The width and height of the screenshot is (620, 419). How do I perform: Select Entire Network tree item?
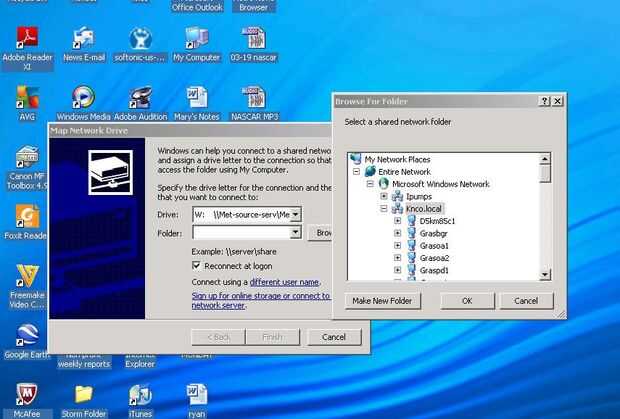(404, 172)
